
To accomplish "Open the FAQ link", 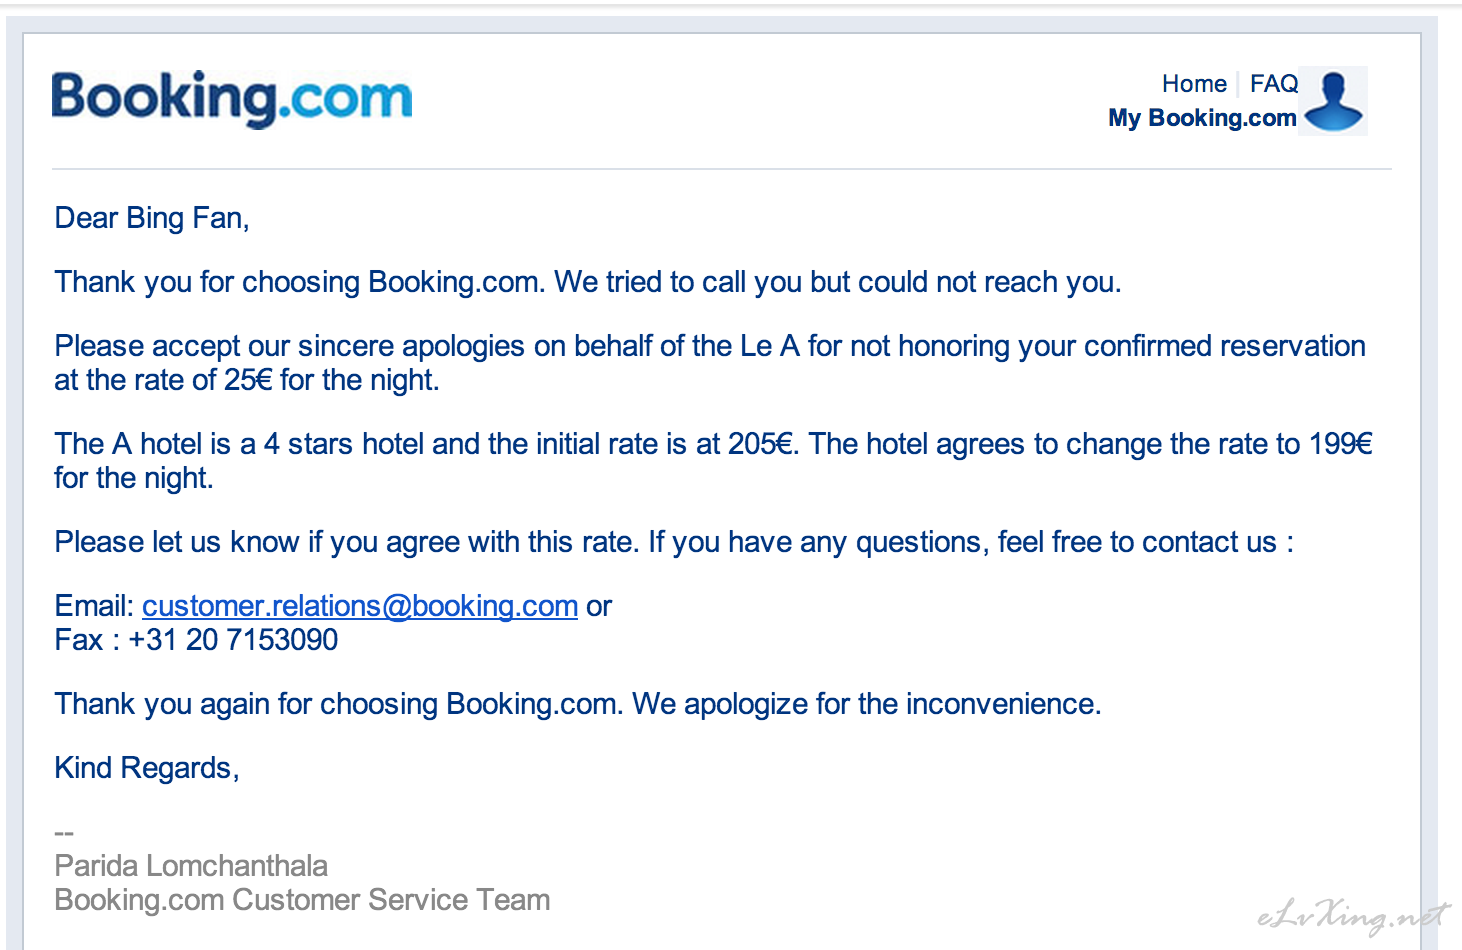I will click(1274, 84).
